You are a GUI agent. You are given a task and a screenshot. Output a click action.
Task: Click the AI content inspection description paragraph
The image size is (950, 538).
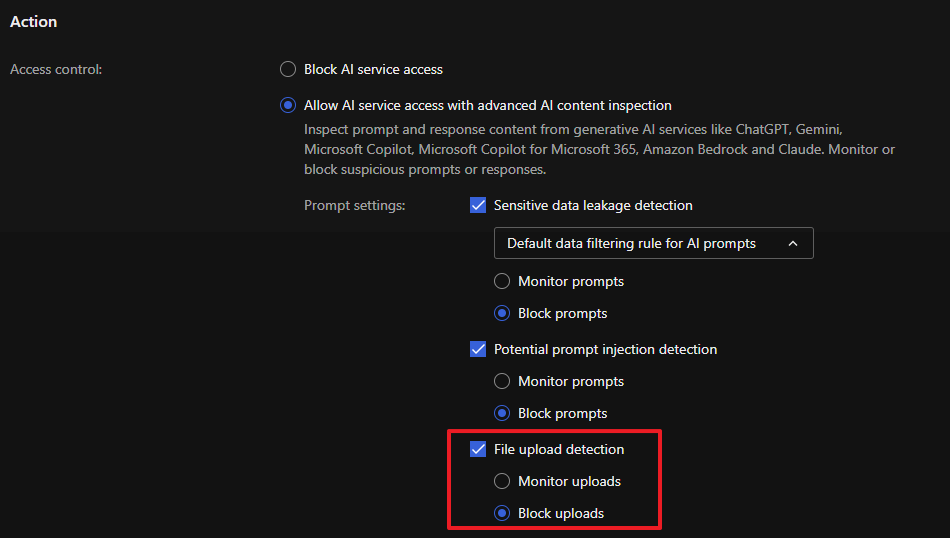point(599,149)
